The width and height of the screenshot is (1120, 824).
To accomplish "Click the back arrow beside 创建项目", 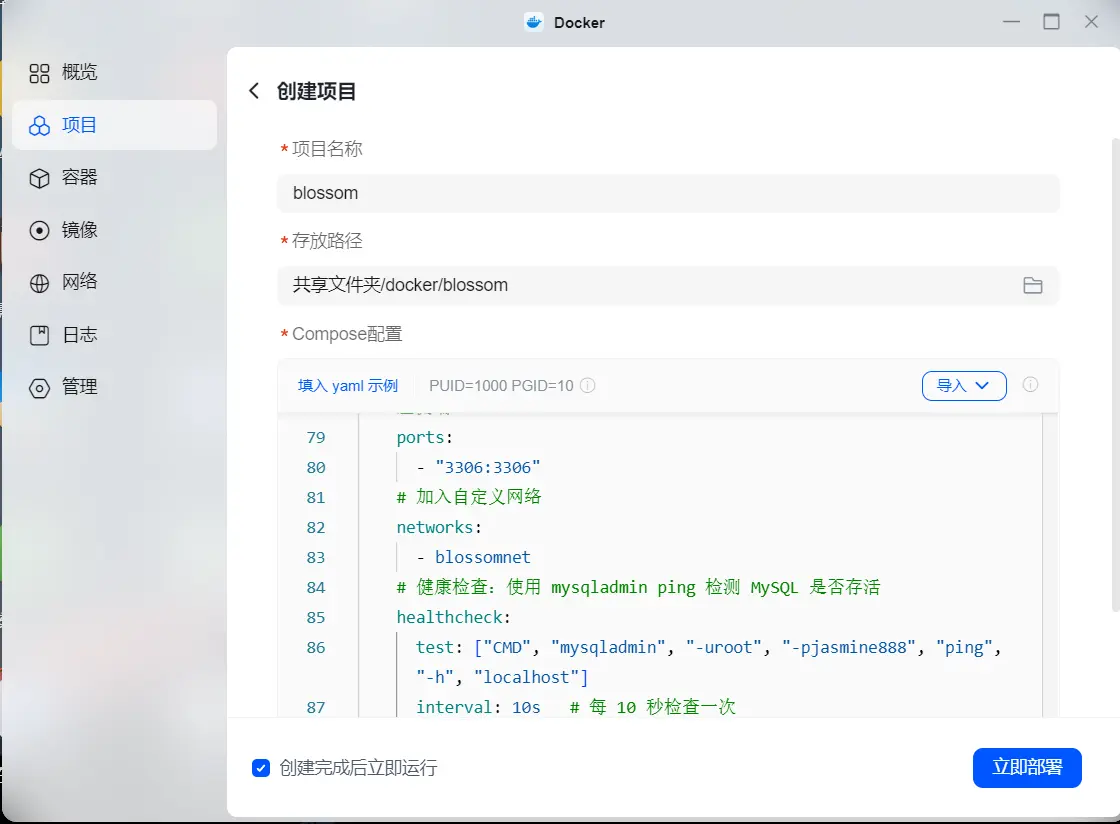I will pos(254,91).
